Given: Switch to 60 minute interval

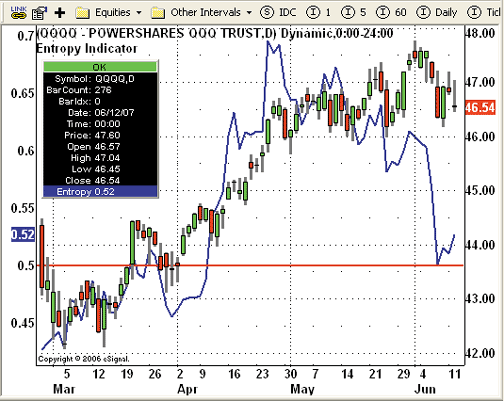Looking at the screenshot, I should [391, 13].
